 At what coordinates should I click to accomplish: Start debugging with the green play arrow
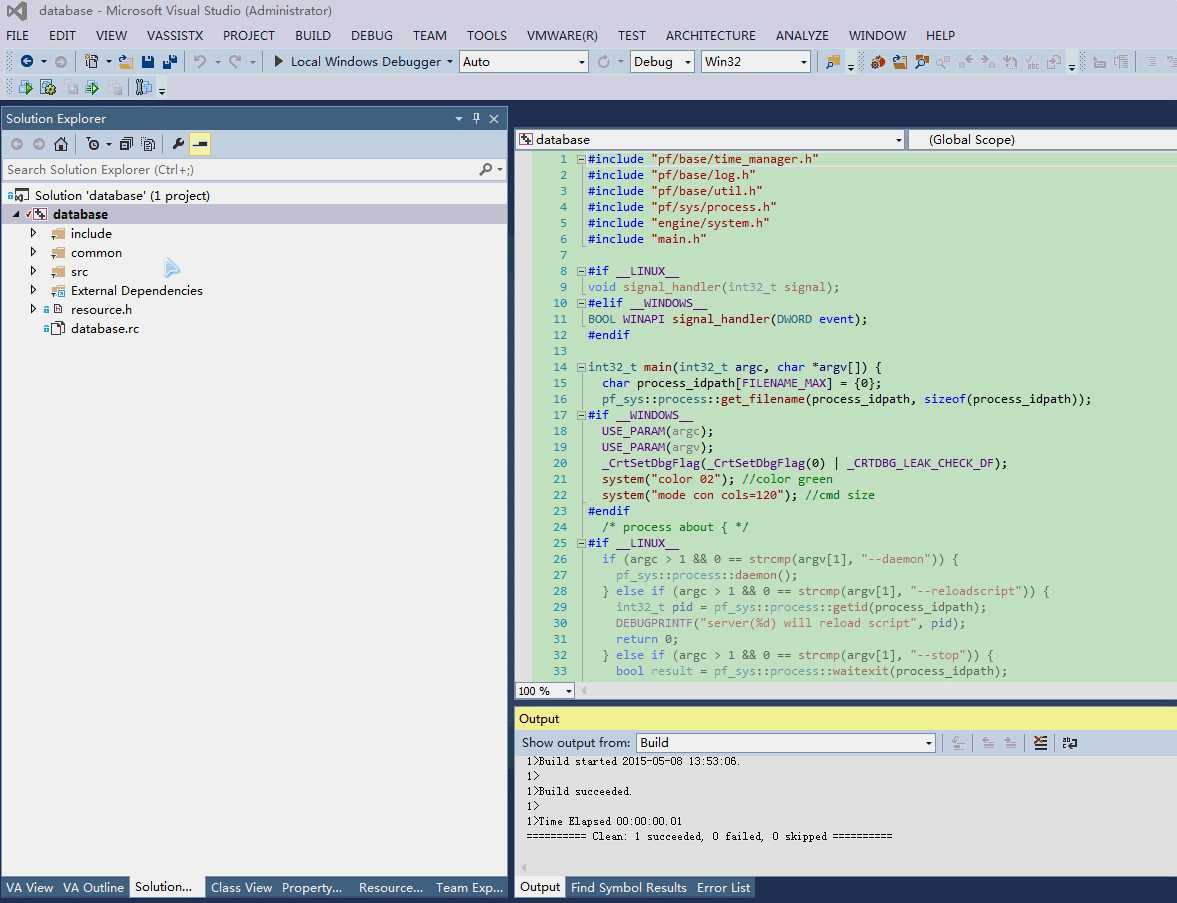278,62
